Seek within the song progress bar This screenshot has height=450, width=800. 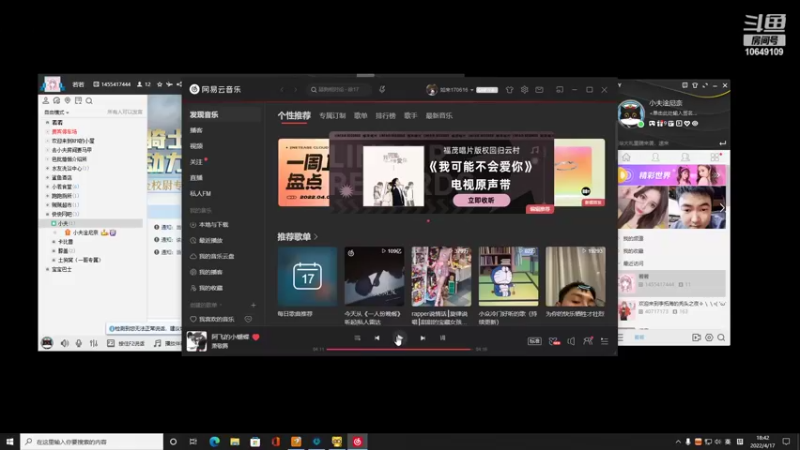[x=399, y=349]
